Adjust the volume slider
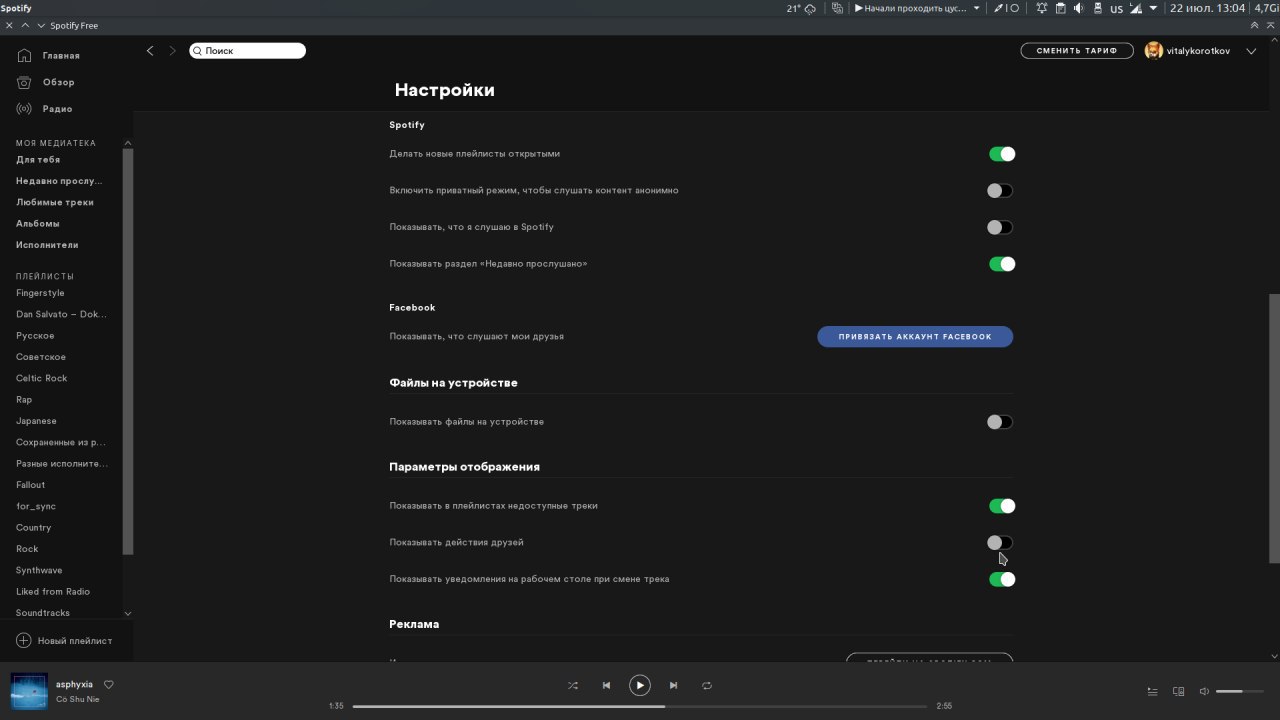The image size is (1280, 720). click(x=1241, y=691)
